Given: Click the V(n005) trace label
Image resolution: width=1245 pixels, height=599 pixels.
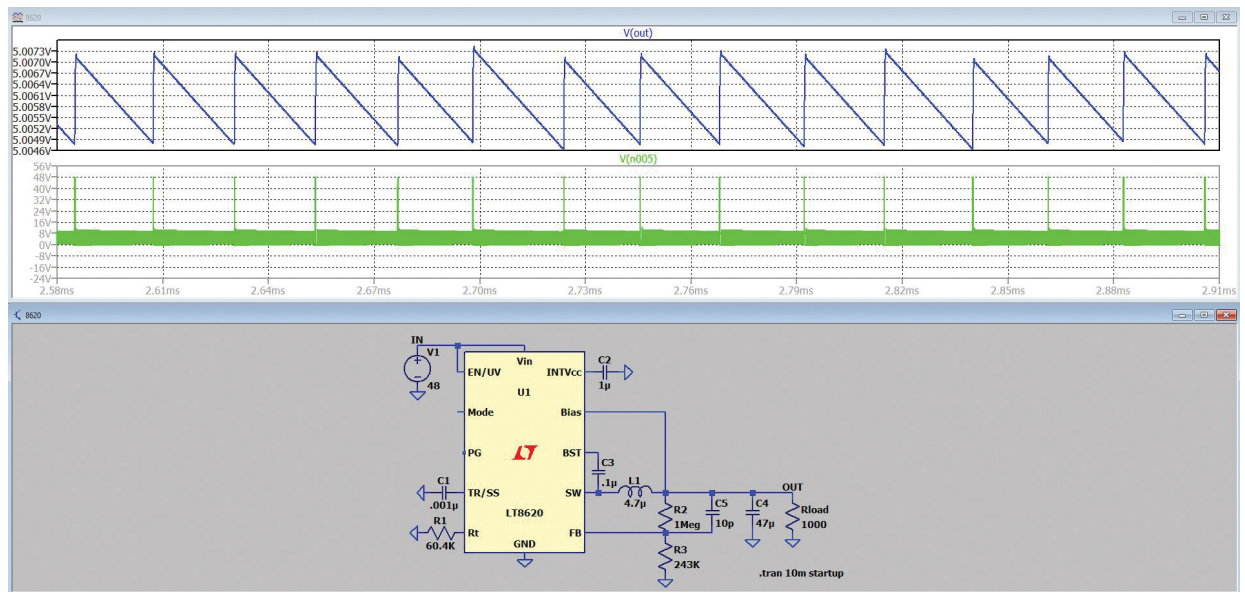Looking at the screenshot, I should tap(638, 158).
